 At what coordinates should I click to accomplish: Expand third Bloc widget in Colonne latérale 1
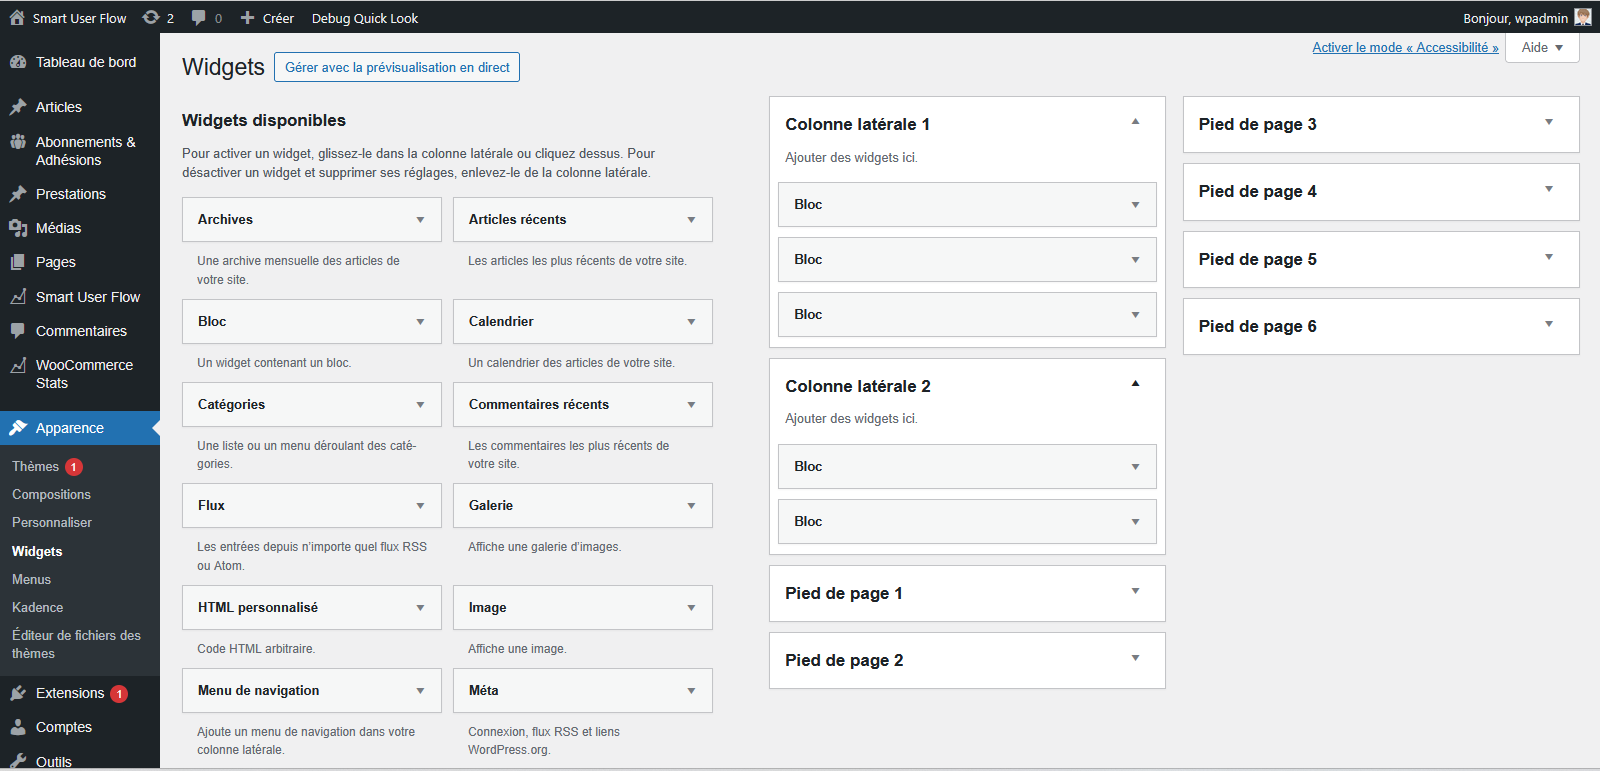(1135, 315)
